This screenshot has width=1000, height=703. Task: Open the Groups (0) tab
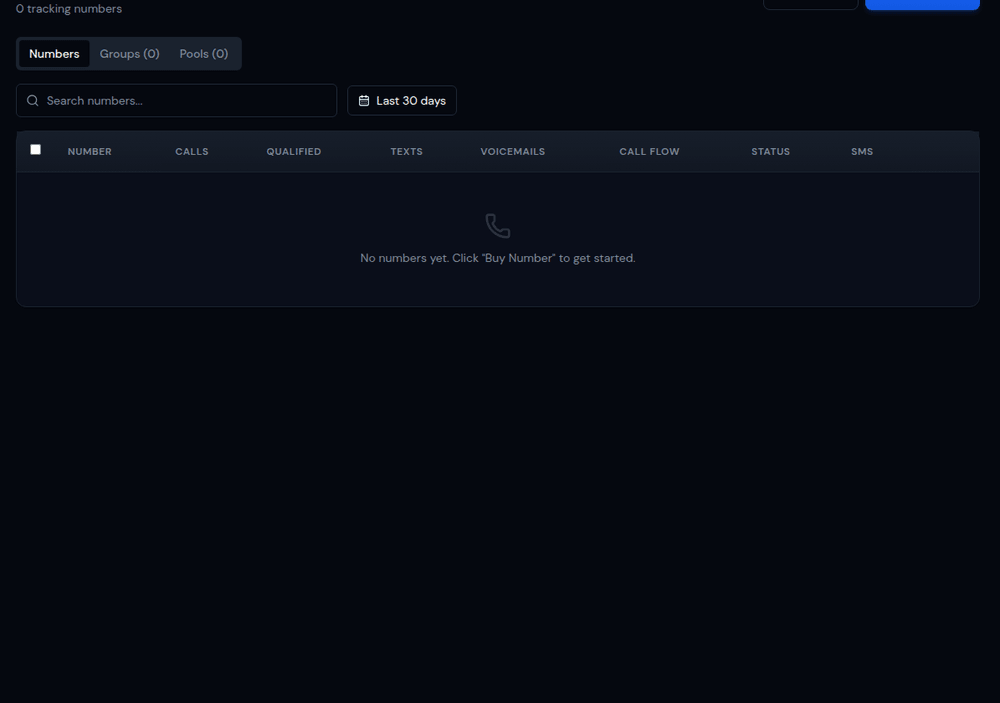[x=129, y=54]
